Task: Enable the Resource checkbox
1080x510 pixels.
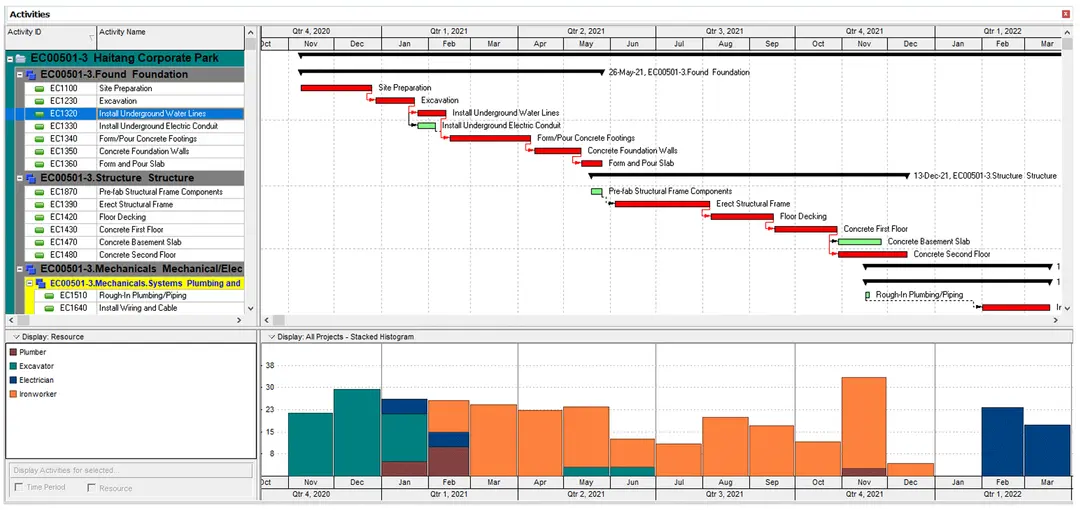Action: click(x=92, y=488)
